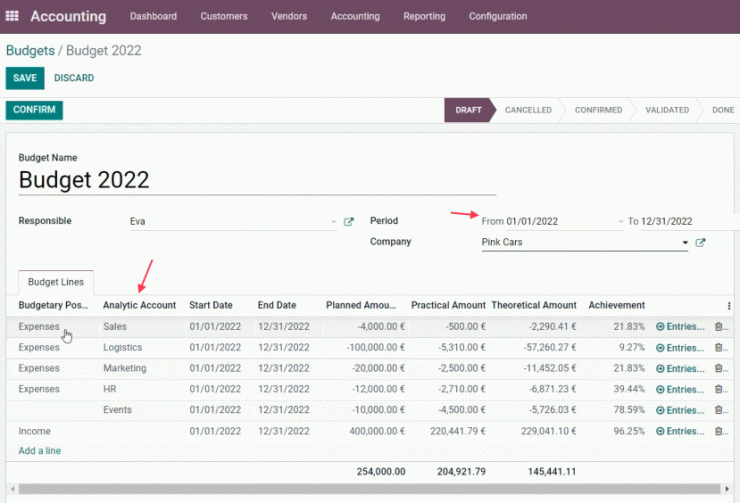
Task: Save the budget
Action: coord(25,78)
